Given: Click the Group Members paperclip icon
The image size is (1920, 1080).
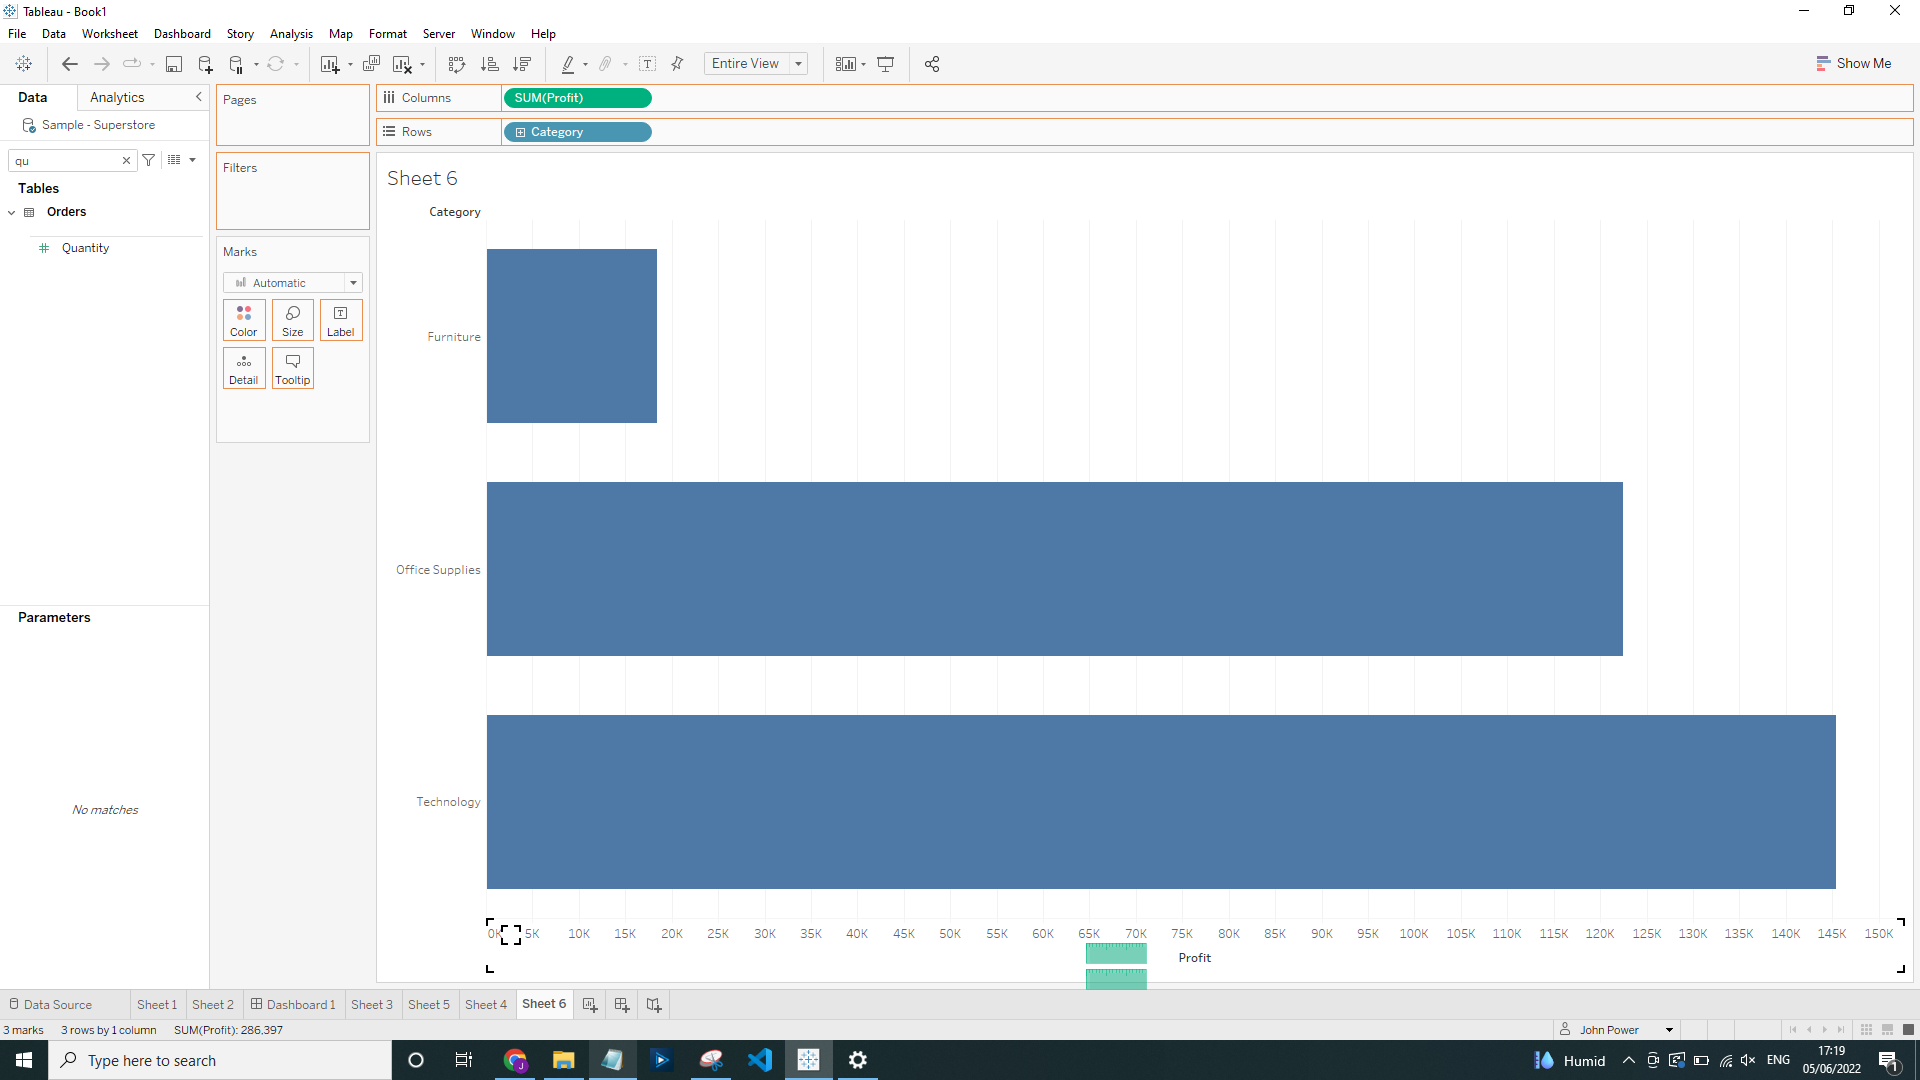Looking at the screenshot, I should pyautogui.click(x=605, y=64).
